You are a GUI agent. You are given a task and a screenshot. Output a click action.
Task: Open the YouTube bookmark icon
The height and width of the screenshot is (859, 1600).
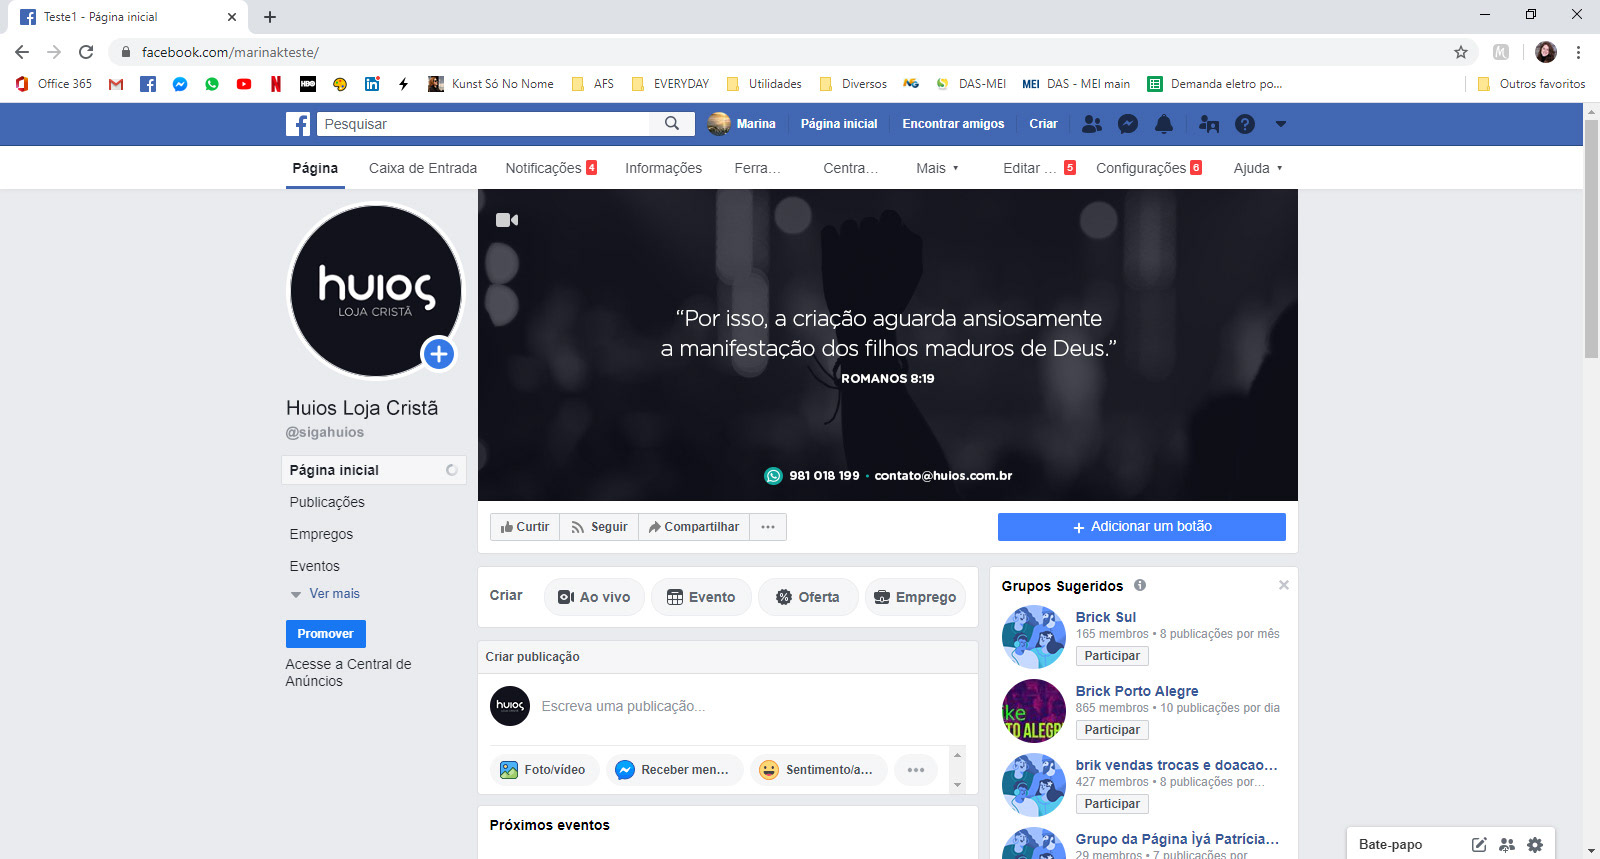244,84
